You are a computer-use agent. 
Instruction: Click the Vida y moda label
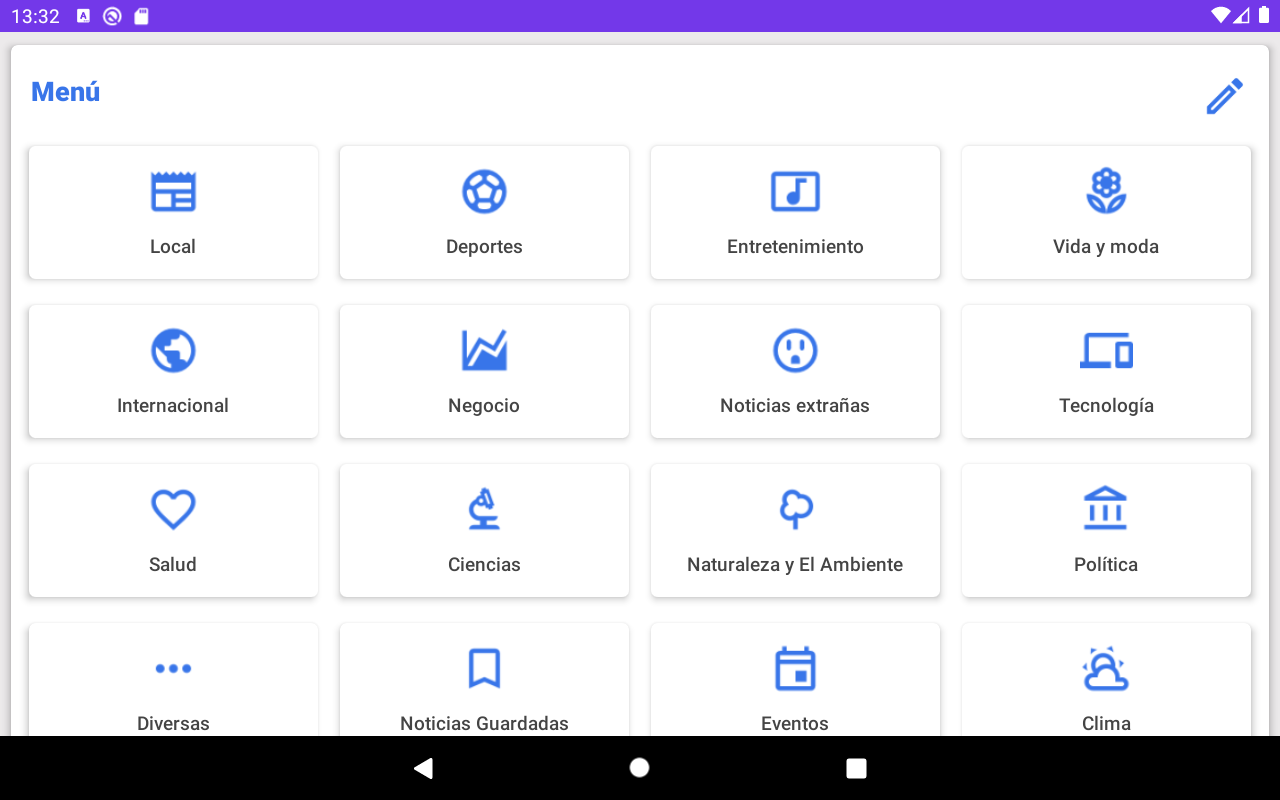click(x=1106, y=247)
